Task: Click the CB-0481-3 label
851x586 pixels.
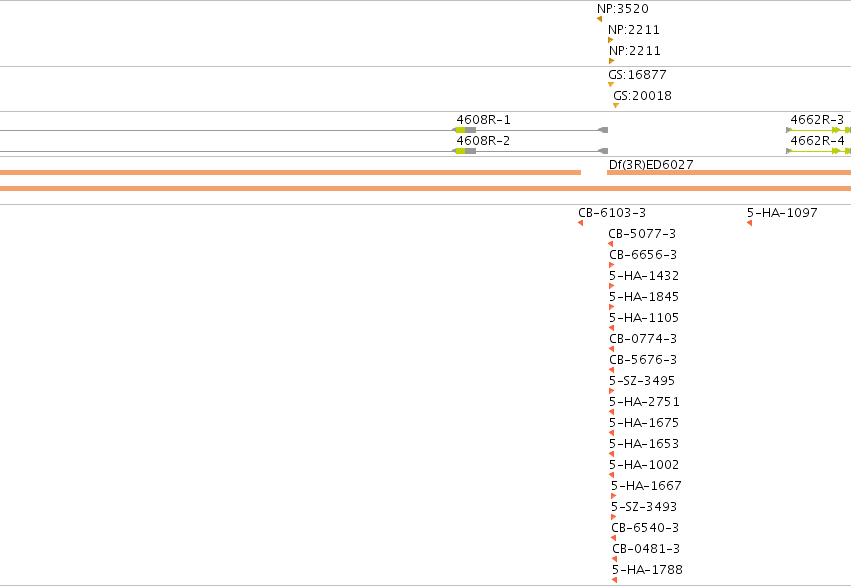Action: click(x=646, y=549)
